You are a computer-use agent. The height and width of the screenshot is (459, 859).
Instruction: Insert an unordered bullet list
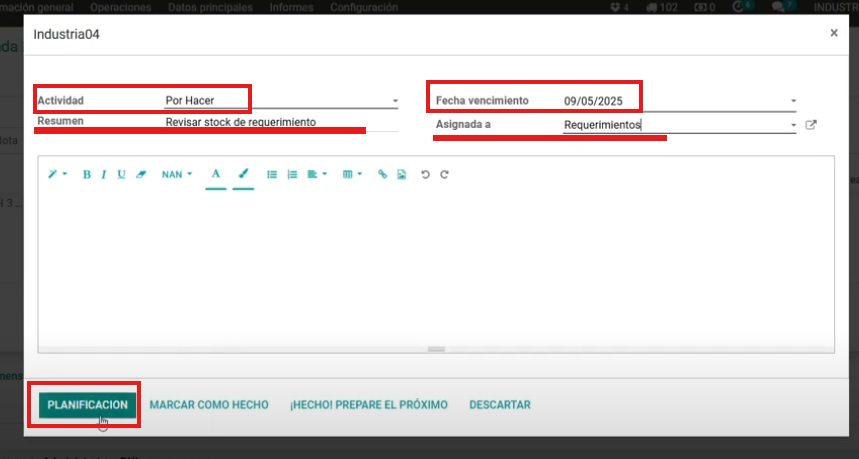click(x=272, y=174)
